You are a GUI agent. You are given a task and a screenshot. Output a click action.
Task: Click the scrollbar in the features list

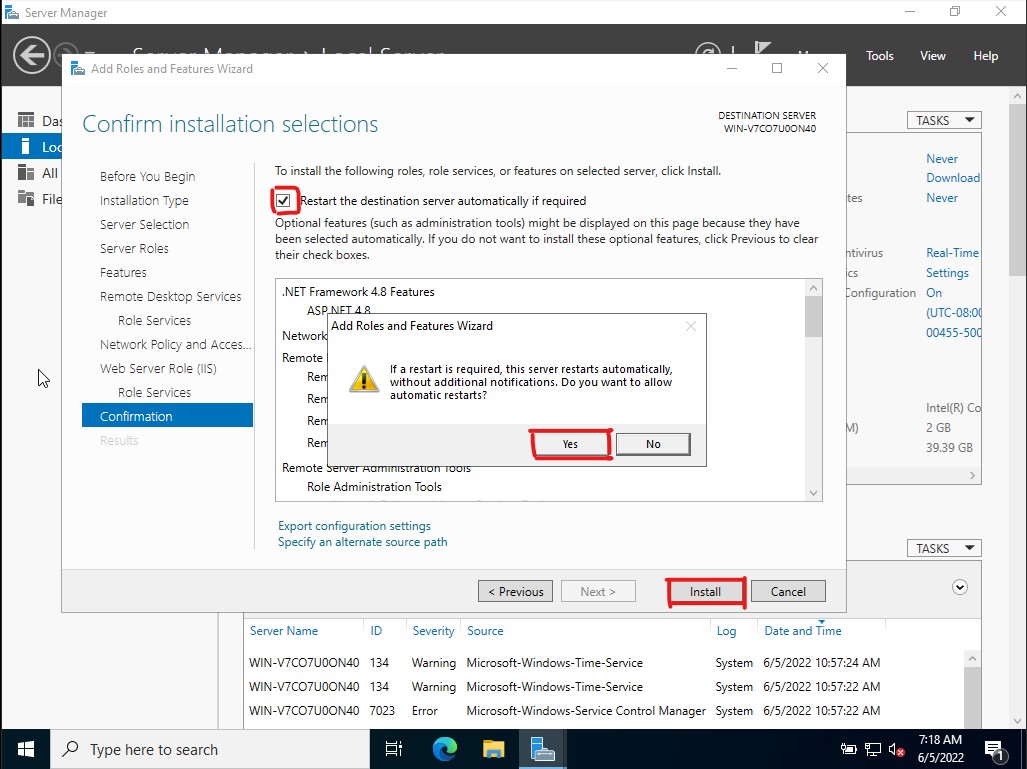tap(813, 317)
